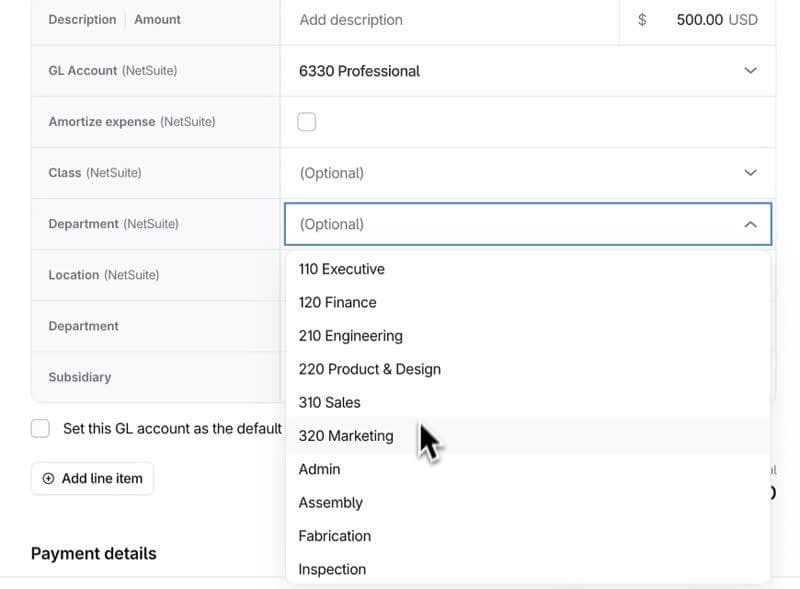Check Set this GL account as default
This screenshot has height=589, width=800.
click(x=40, y=428)
